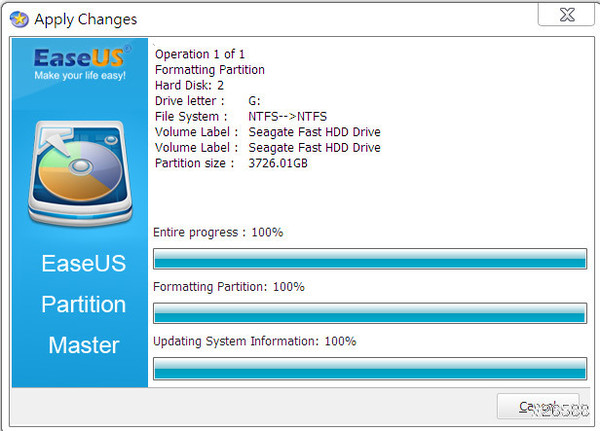
Task: Click the Updating System Information progress bar
Action: point(370,368)
